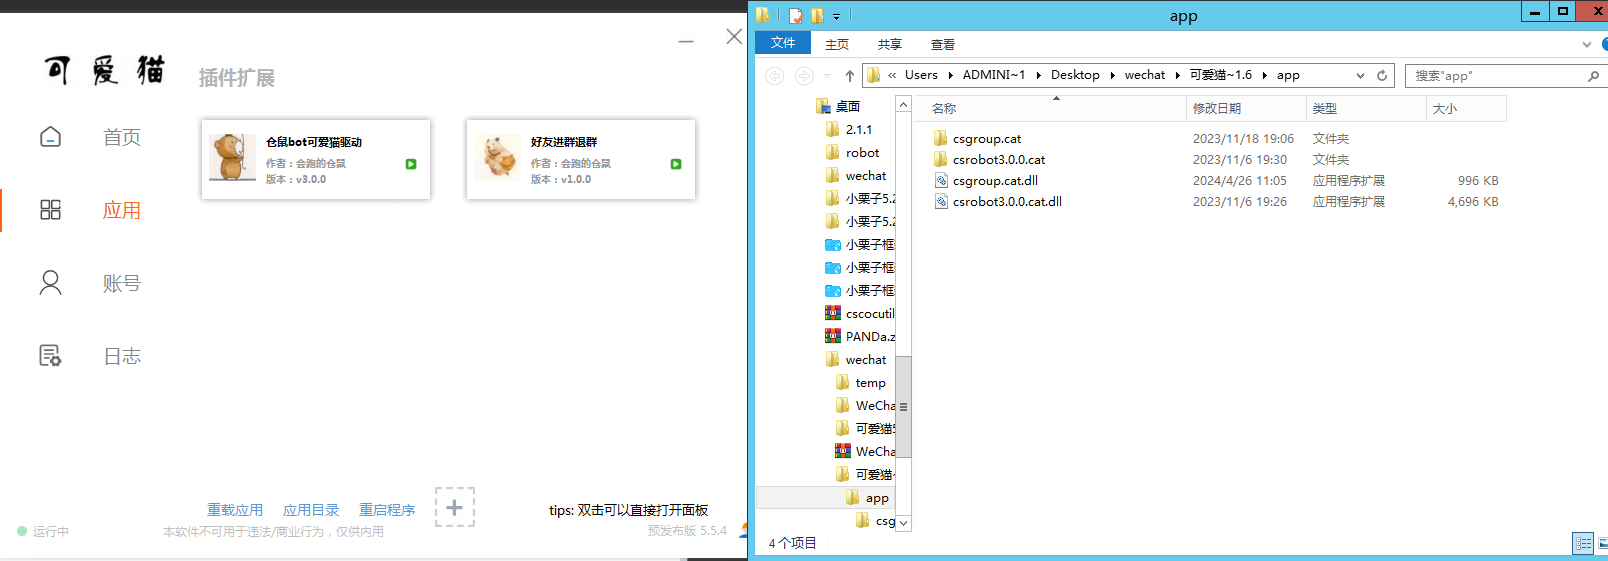The width and height of the screenshot is (1608, 561).
Task: Switch to the 查看 ribbon tab
Action: click(942, 44)
